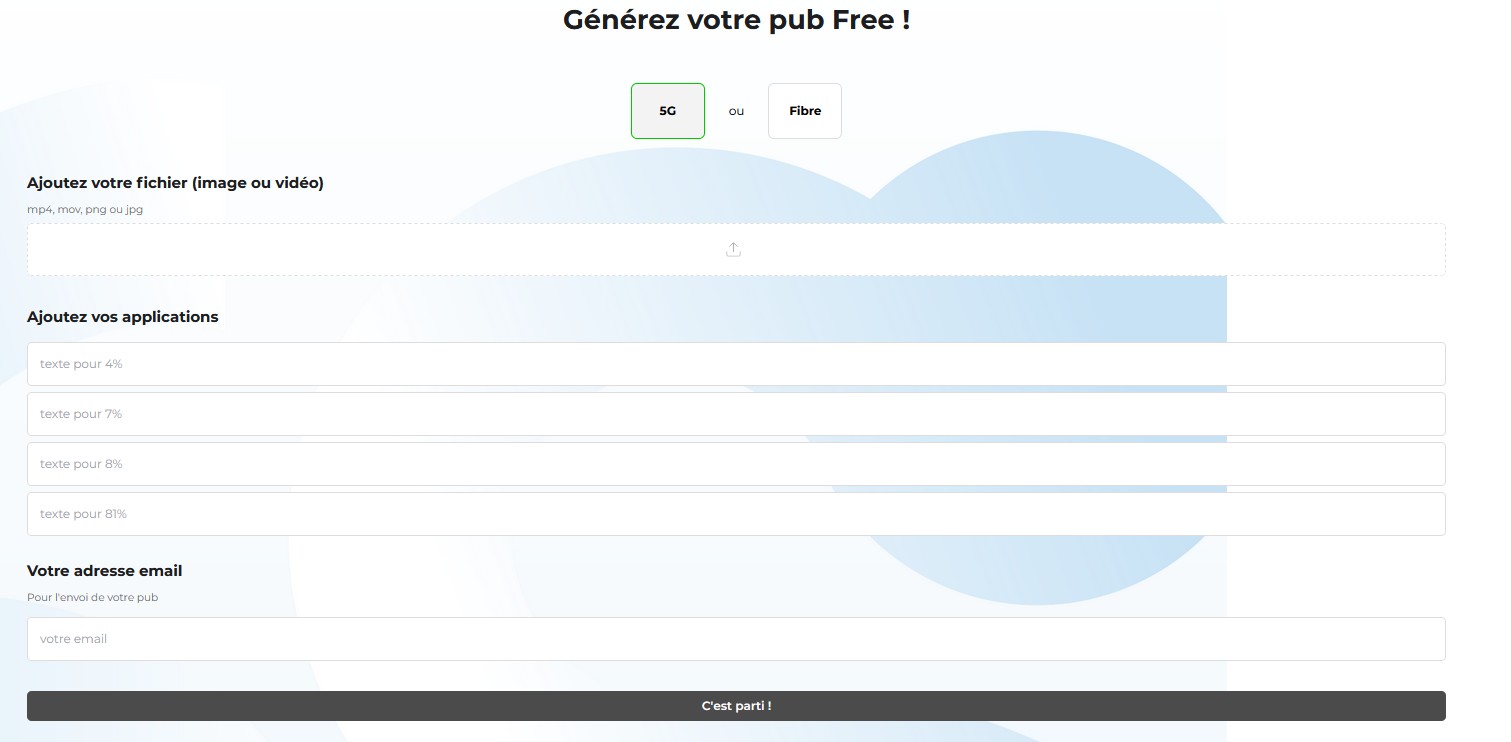Click the 'mp4, mov, png ou jpg' hint

point(85,210)
